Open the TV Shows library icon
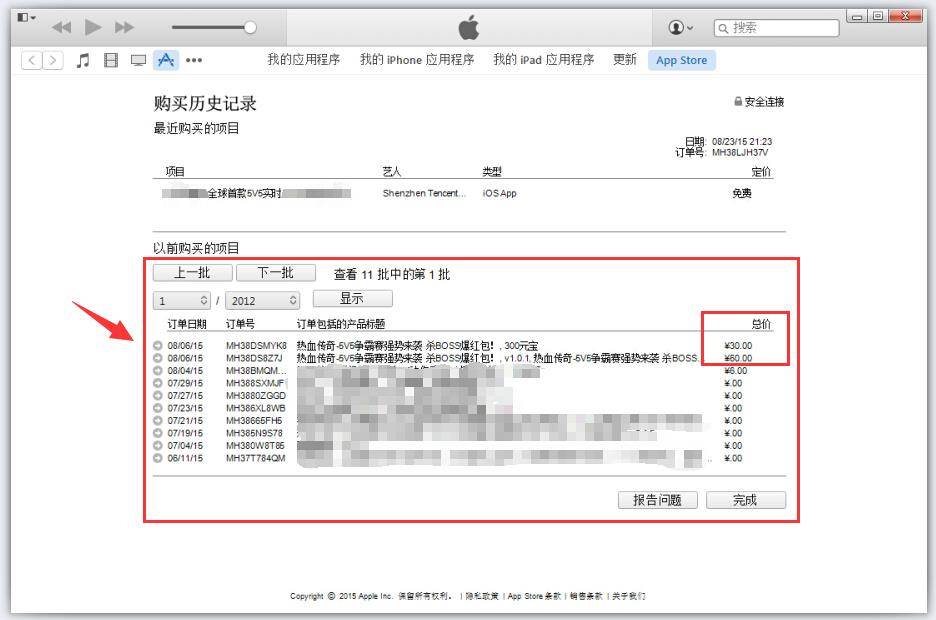 (x=138, y=60)
